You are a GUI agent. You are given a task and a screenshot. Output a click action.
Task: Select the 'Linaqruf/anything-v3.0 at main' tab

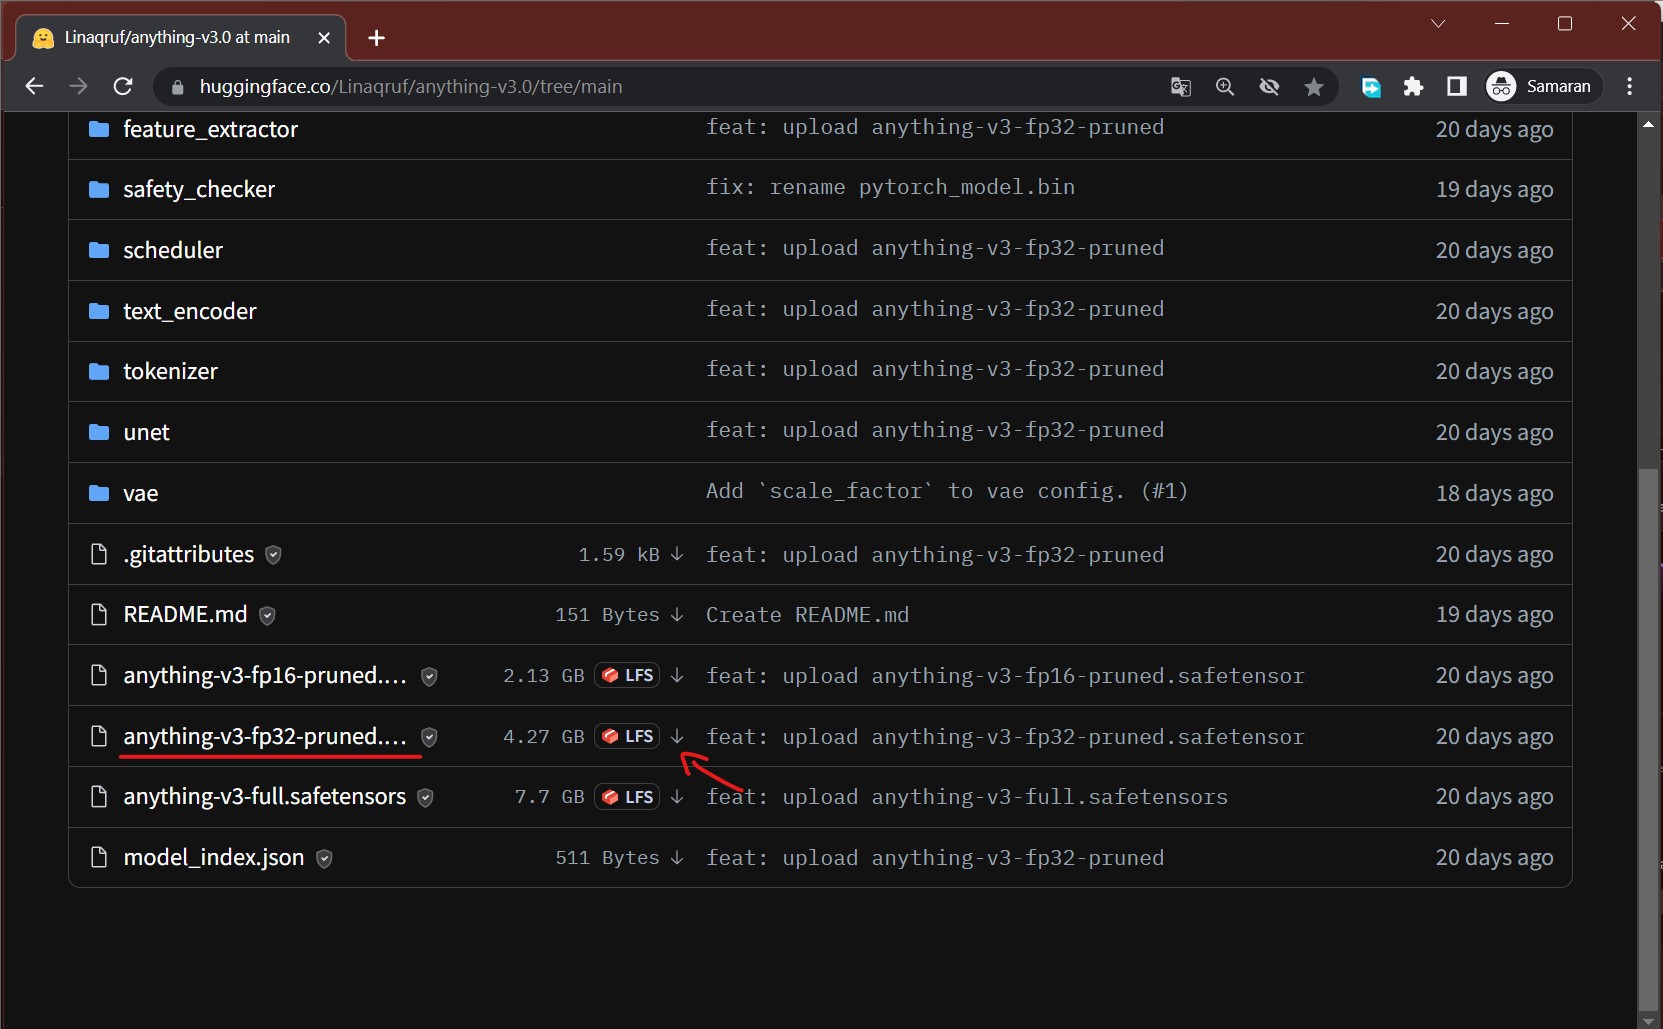(180, 38)
